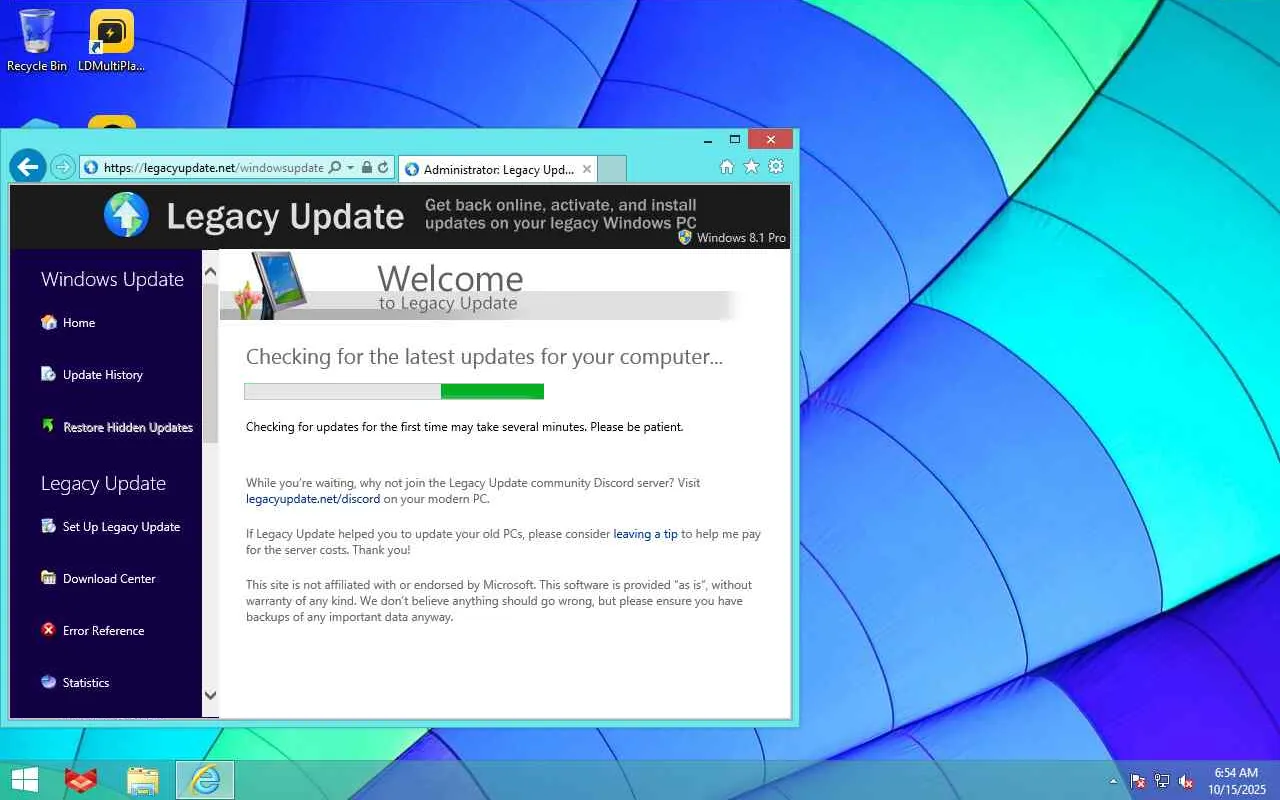Show hidden tray icons with the arrow

click(1113, 781)
